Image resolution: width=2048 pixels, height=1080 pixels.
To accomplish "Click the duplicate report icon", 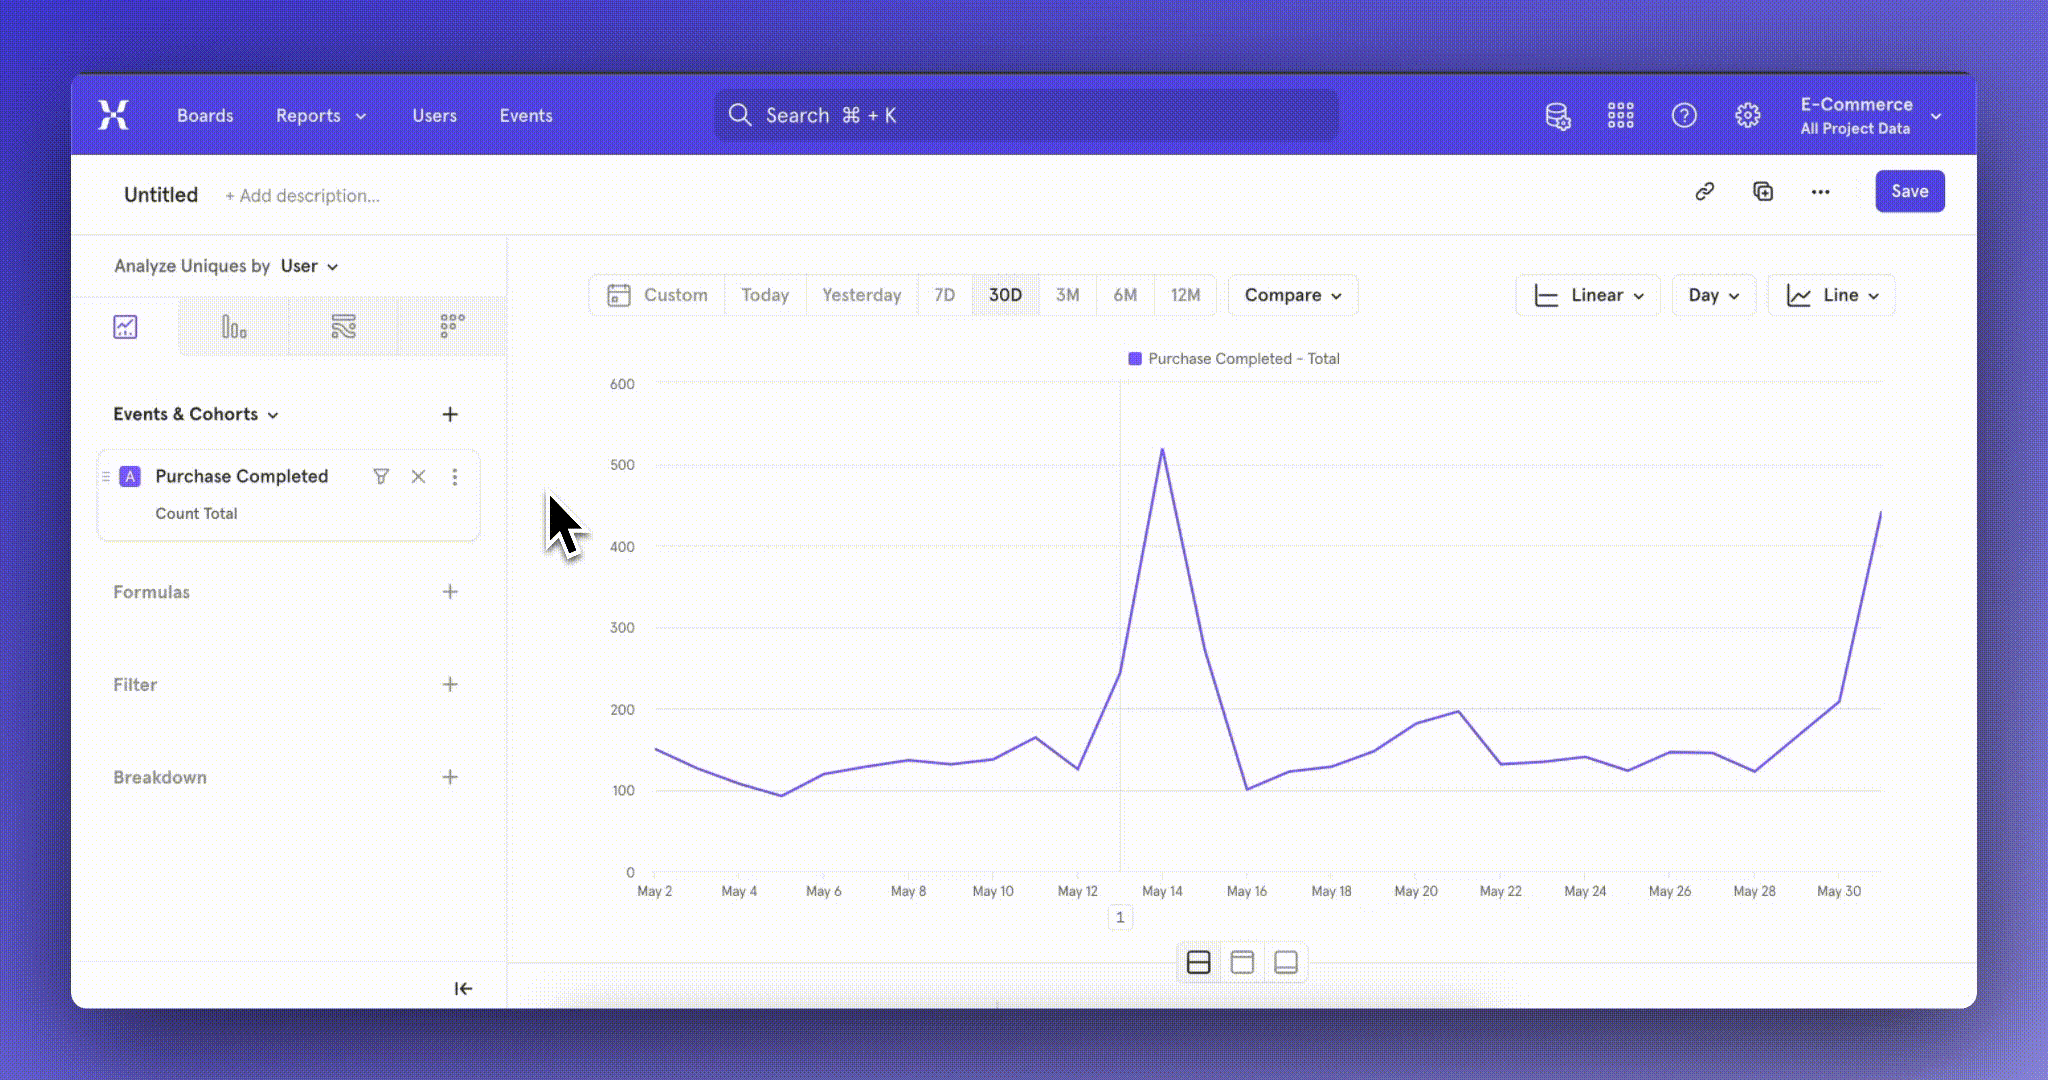I will 1763,191.
